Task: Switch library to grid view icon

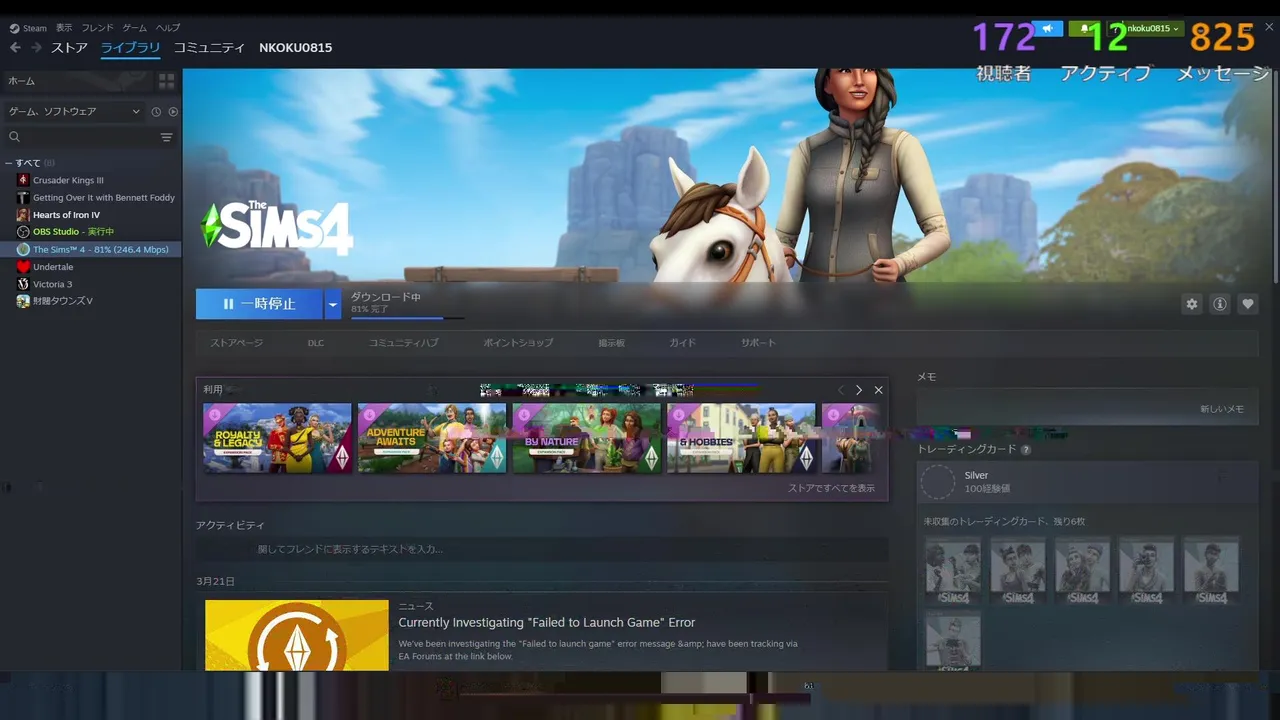Action: [166, 81]
